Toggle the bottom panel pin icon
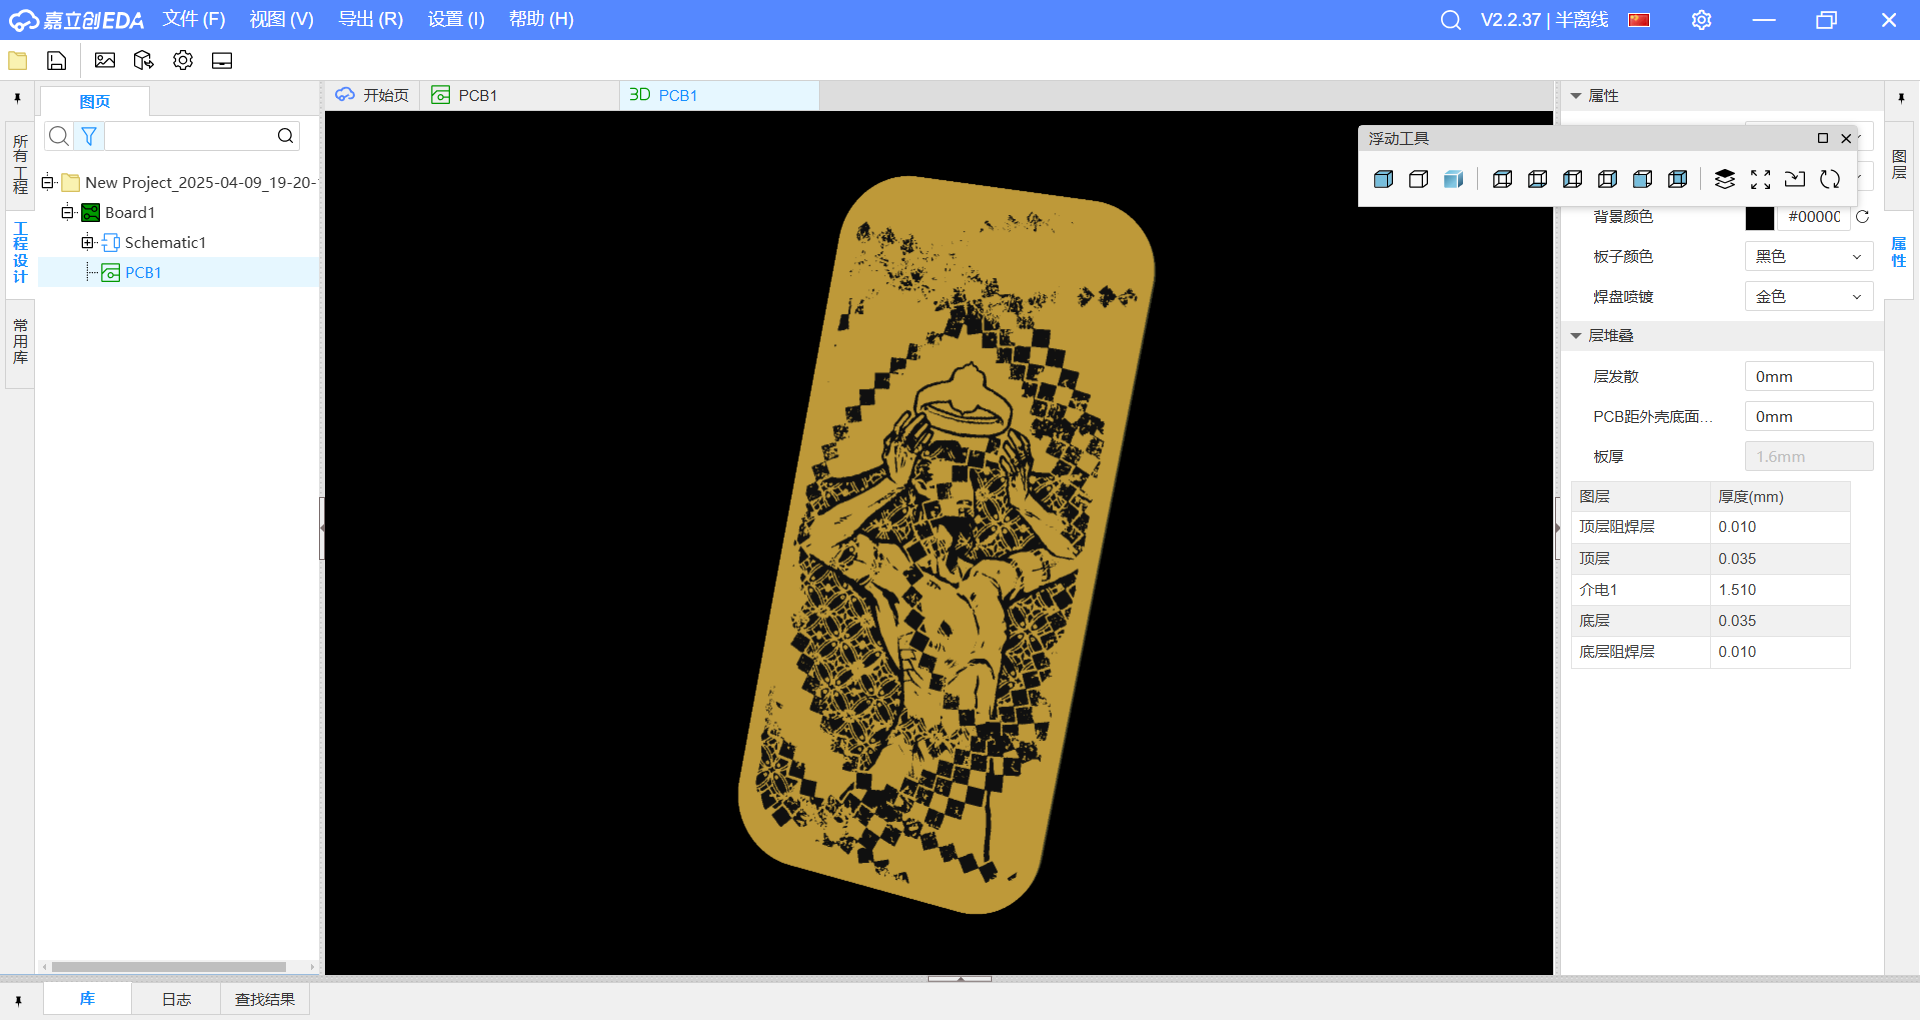The width and height of the screenshot is (1920, 1020). (18, 1000)
